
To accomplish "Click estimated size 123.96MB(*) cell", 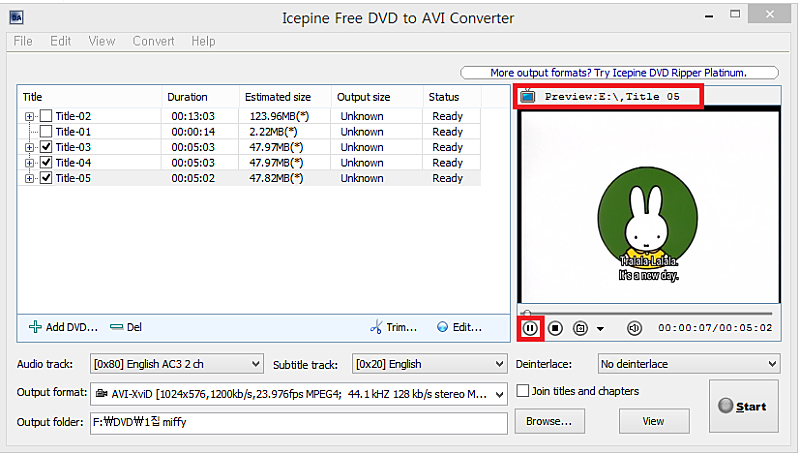I will [x=279, y=116].
